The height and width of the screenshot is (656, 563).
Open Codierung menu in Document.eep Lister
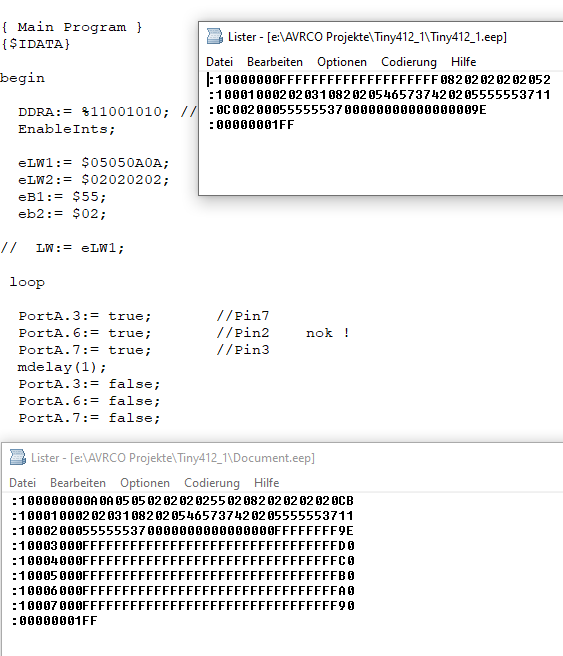point(212,483)
